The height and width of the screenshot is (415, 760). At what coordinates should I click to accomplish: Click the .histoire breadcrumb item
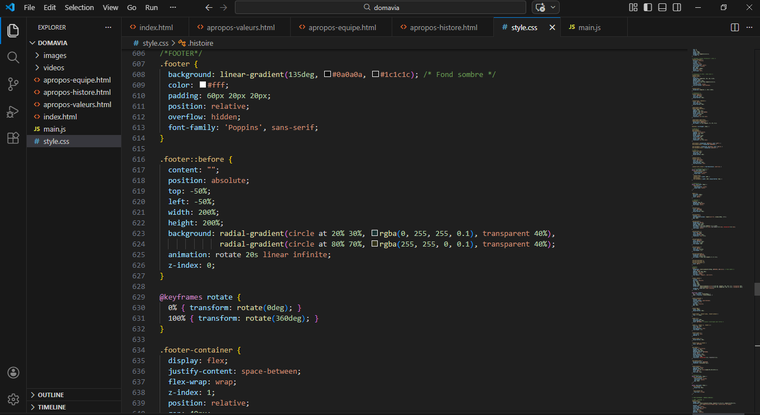click(201, 43)
